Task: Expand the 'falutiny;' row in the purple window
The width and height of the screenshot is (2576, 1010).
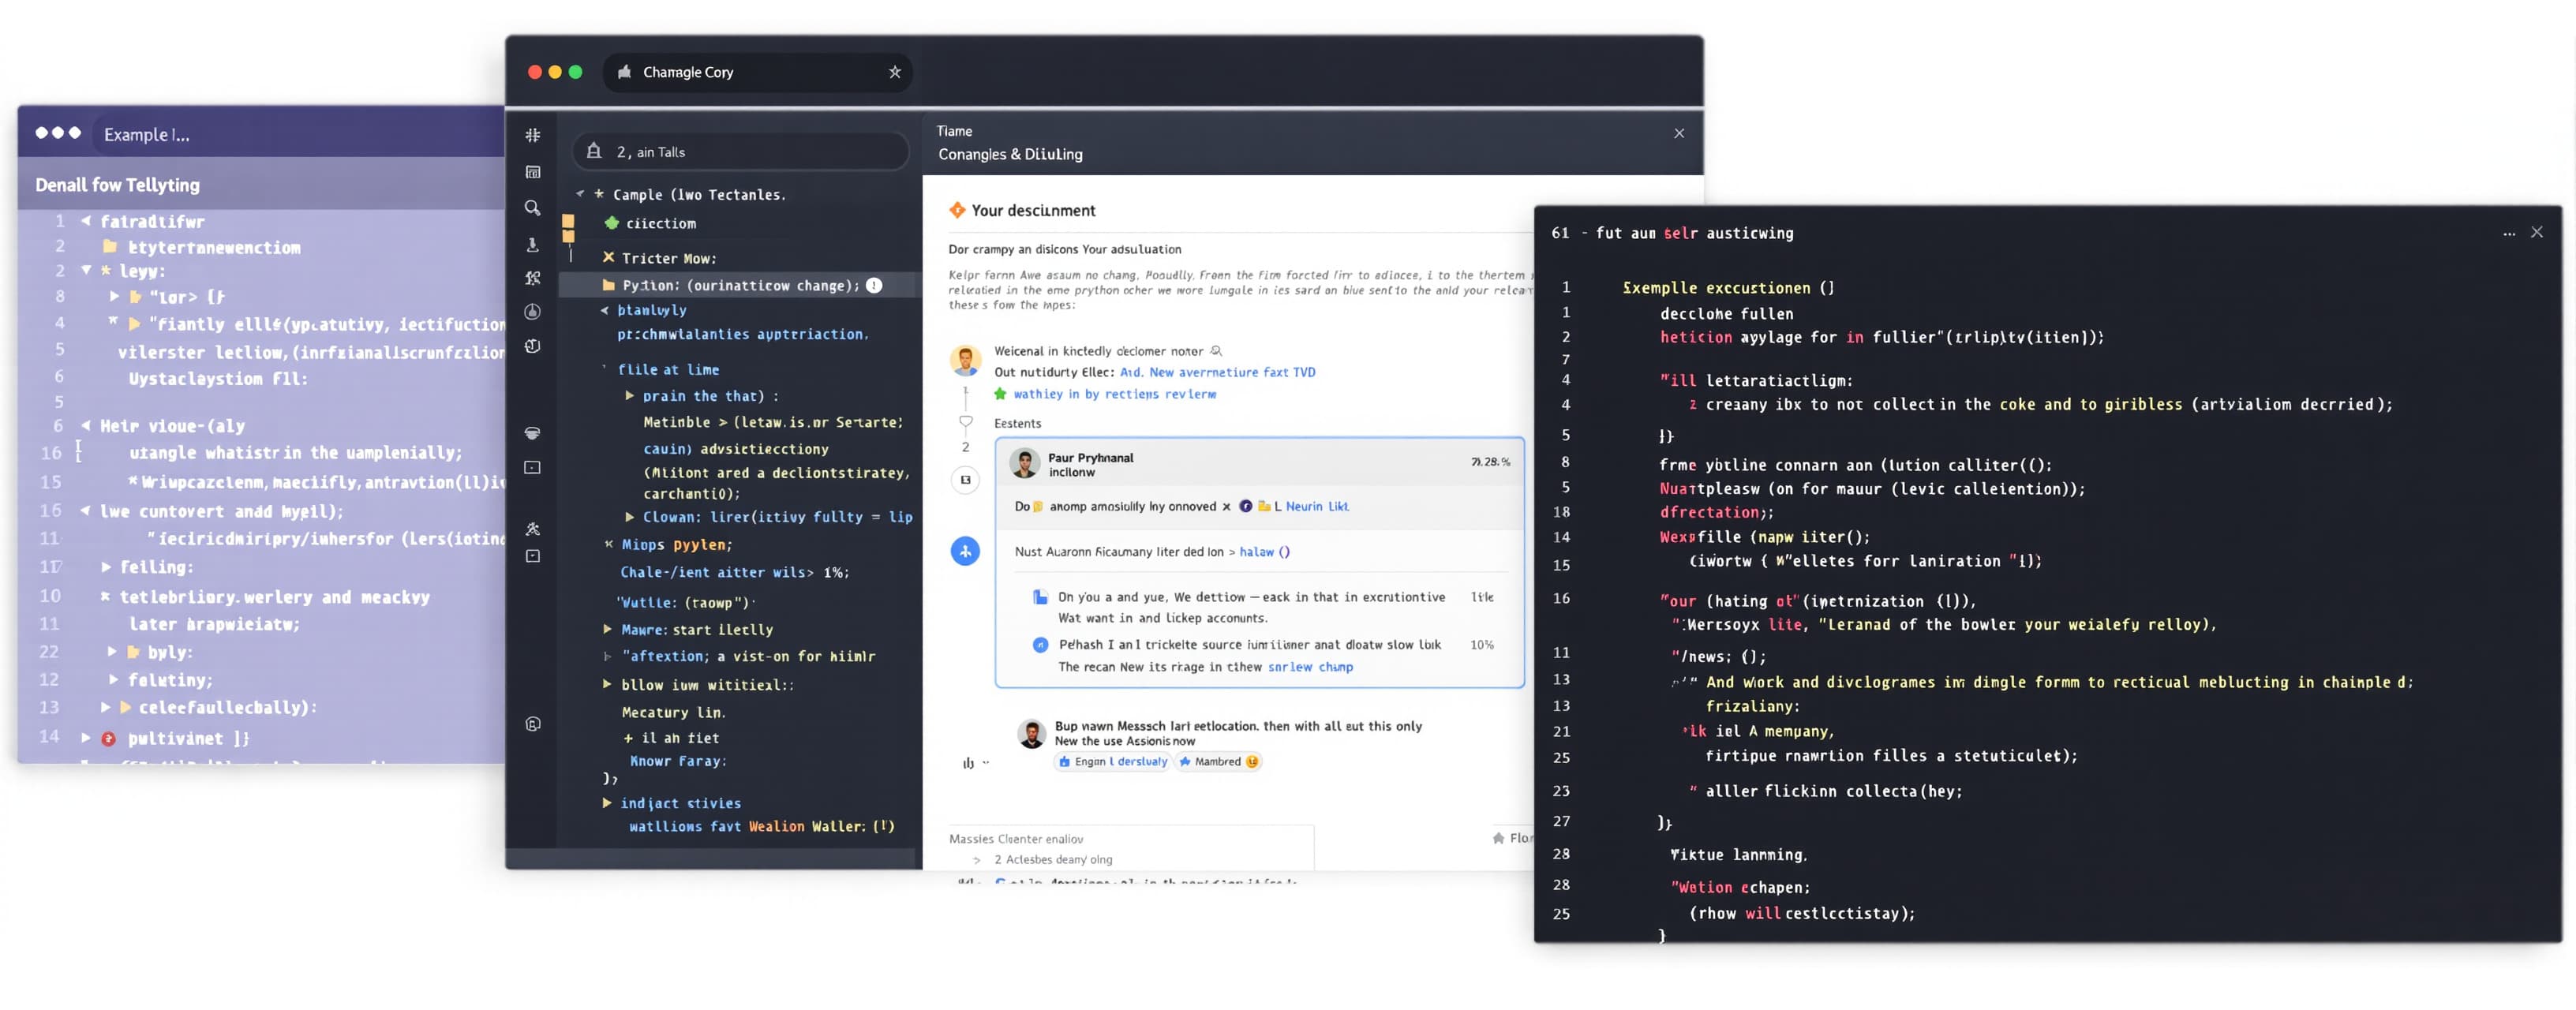Action: point(113,679)
